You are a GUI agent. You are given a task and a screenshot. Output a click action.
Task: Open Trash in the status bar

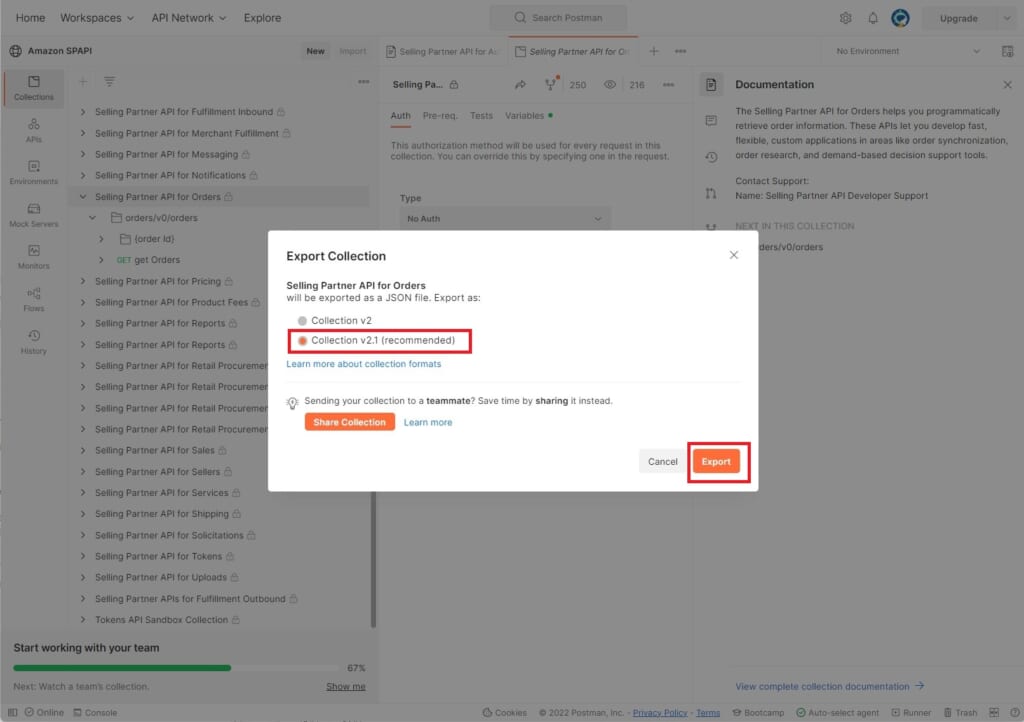click(961, 712)
